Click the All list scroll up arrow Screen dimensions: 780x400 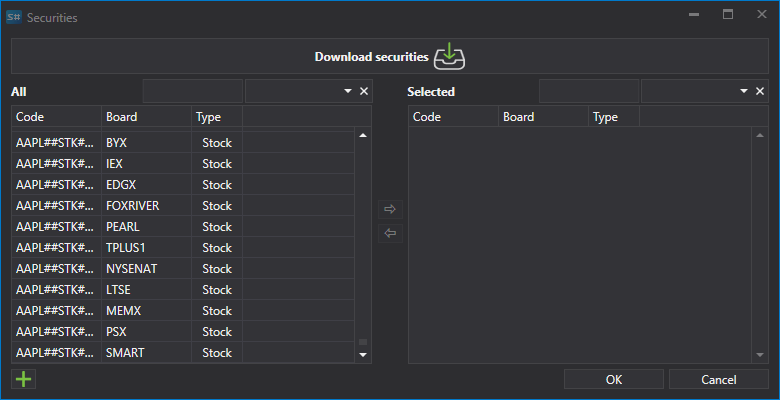(x=363, y=135)
